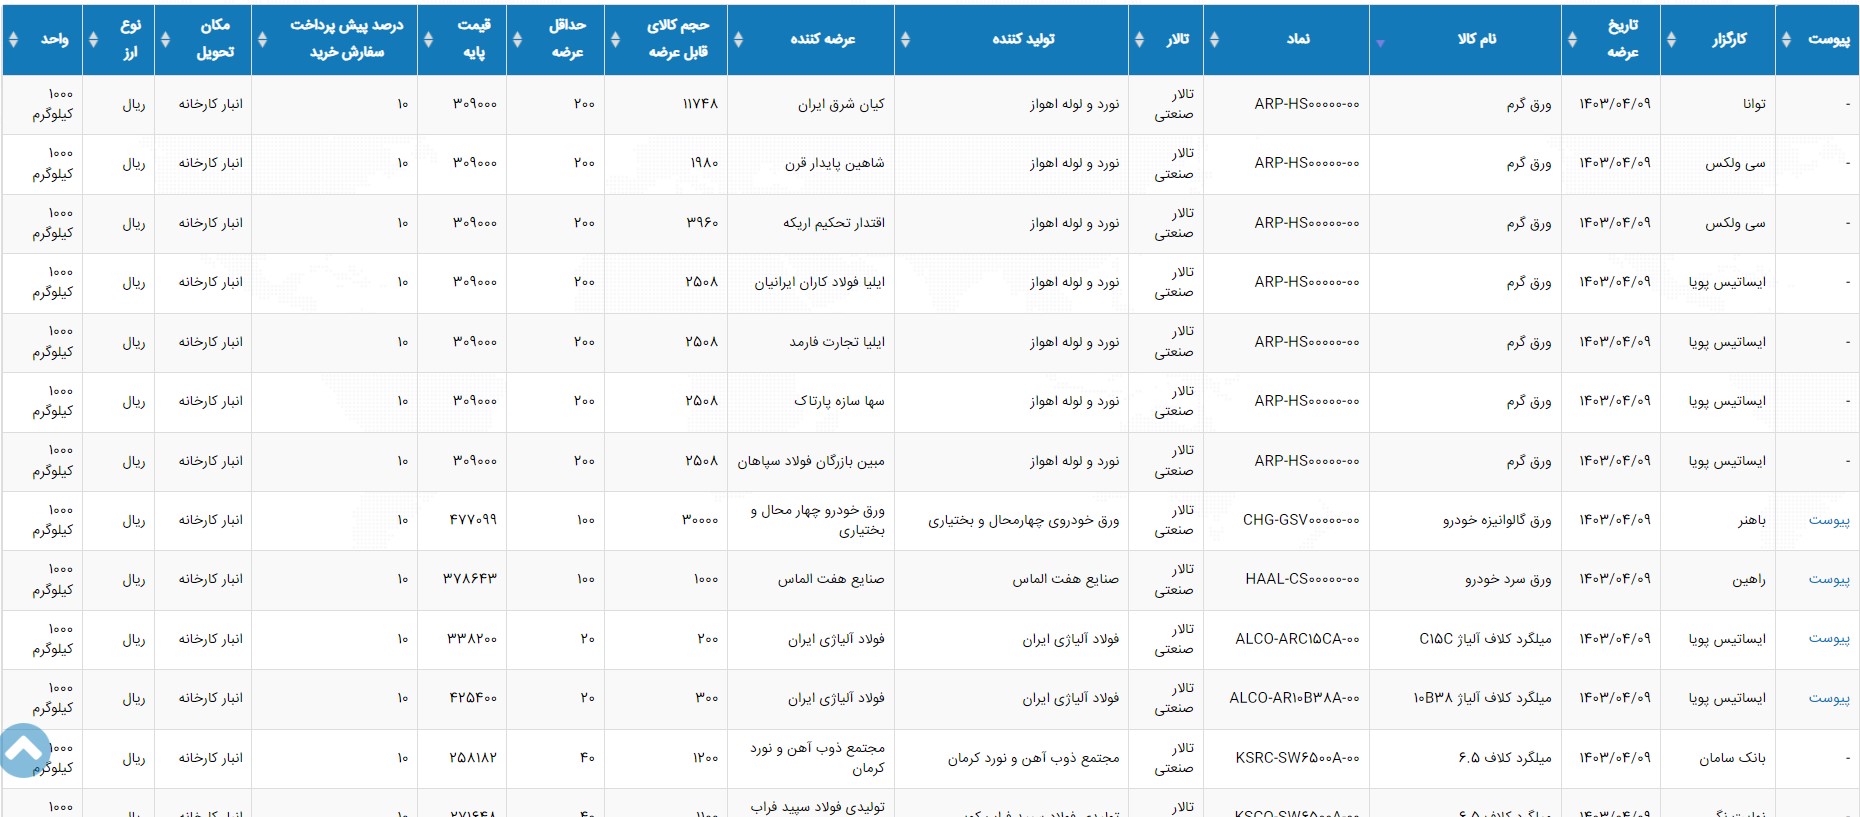Click sort arrows beside واحد header
The height and width of the screenshot is (817, 1860).
(13, 40)
